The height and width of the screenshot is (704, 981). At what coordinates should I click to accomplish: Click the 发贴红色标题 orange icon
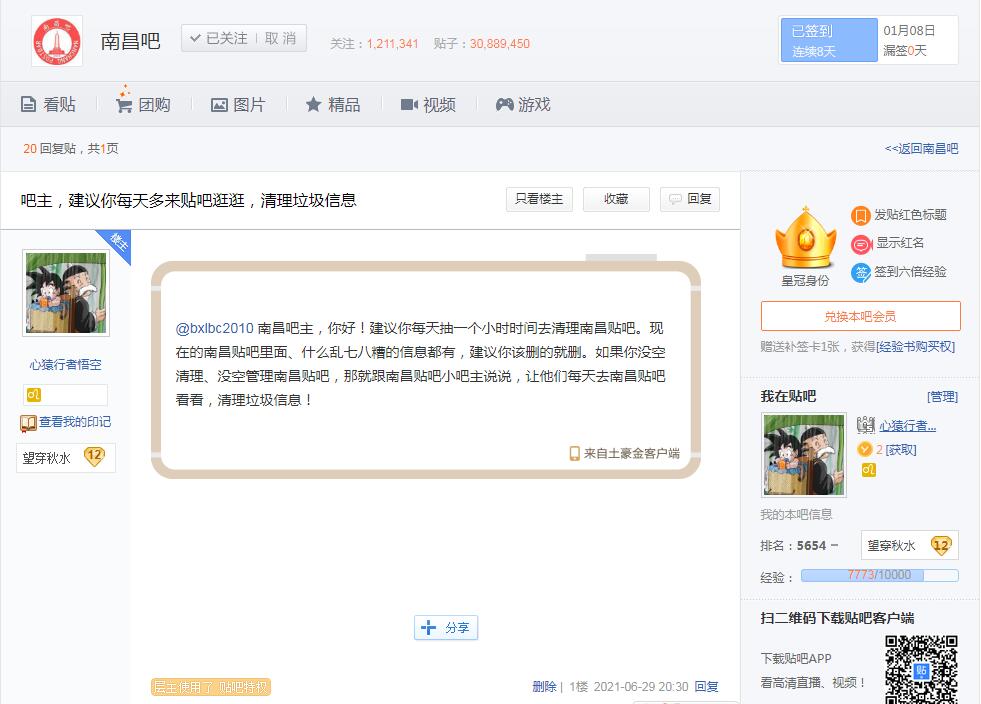860,215
